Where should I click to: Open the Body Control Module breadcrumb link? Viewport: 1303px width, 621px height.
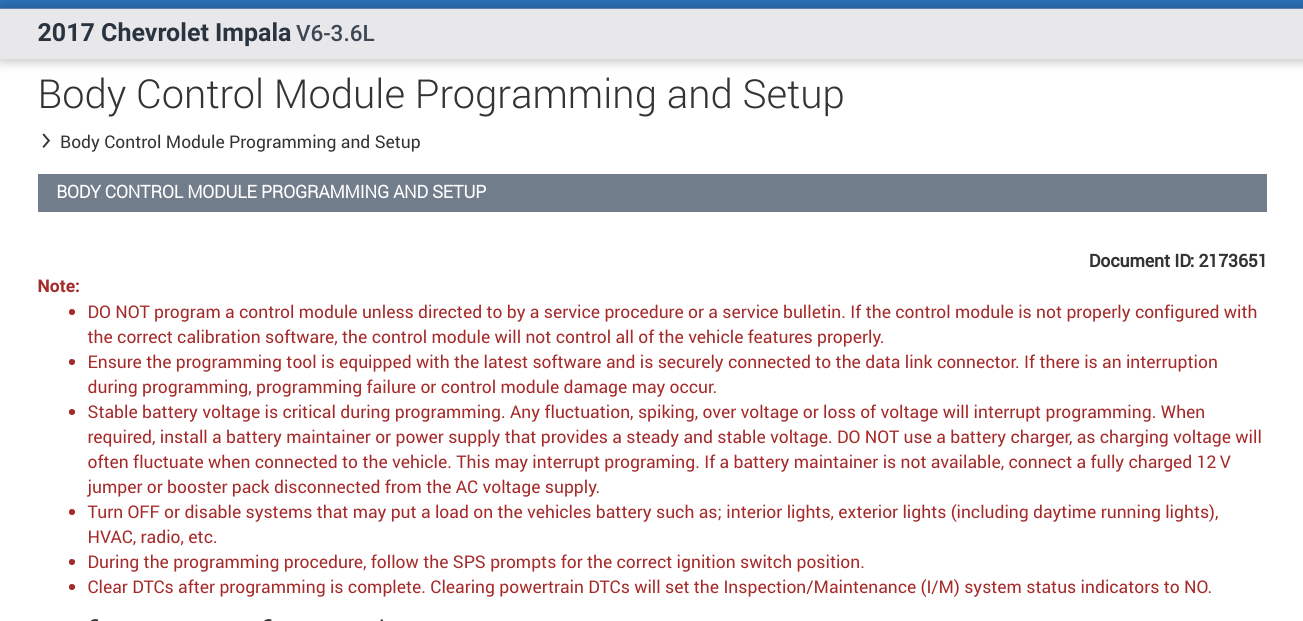point(240,142)
